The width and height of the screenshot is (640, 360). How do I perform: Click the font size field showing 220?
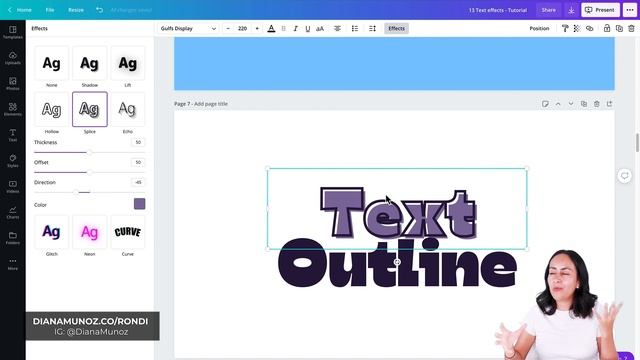pos(242,29)
